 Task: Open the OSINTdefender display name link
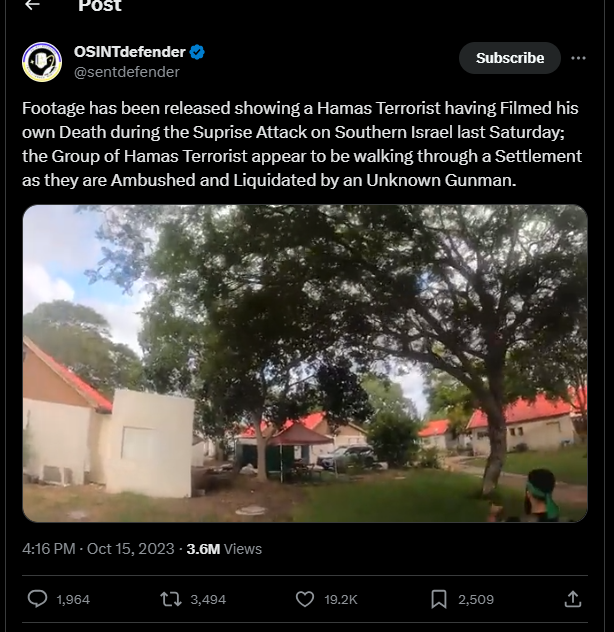pos(129,53)
